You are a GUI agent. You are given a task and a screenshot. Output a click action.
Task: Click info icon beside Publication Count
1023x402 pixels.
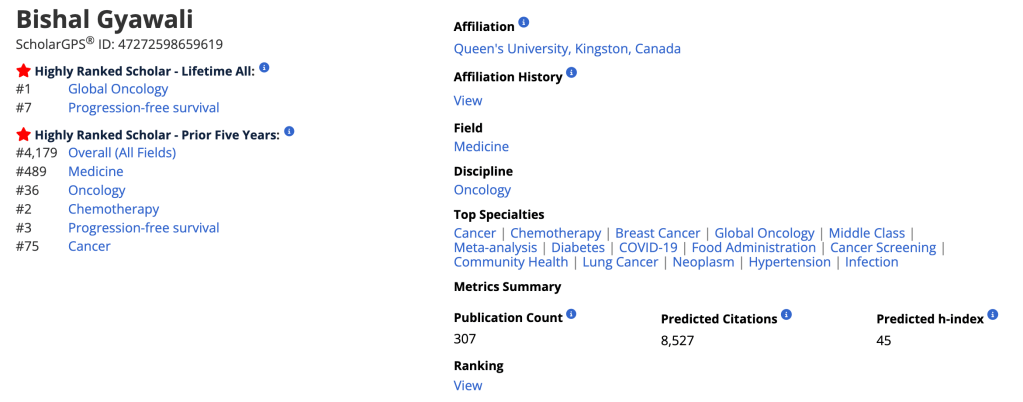[x=572, y=314]
